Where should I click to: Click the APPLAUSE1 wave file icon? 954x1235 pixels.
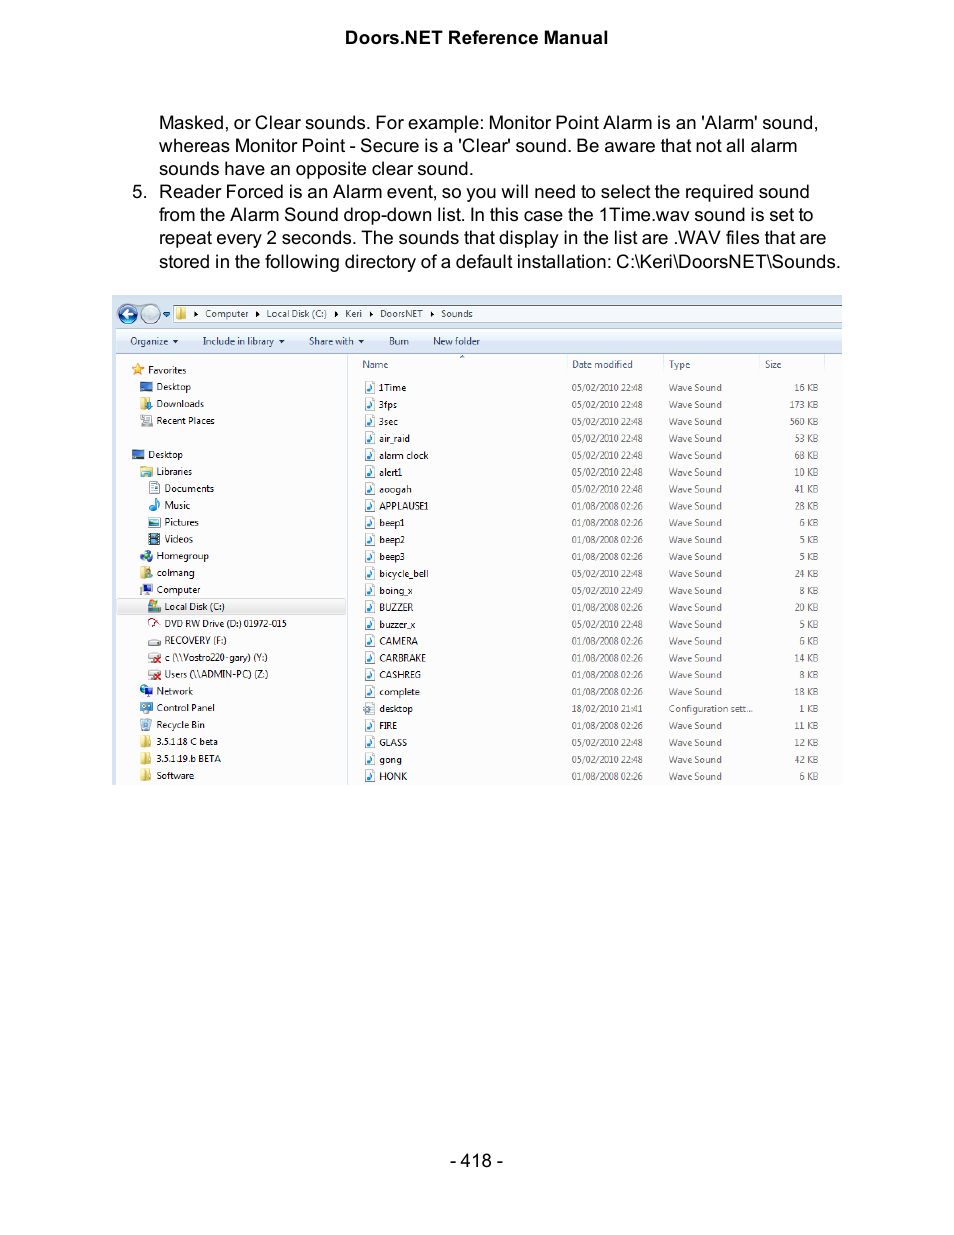click(369, 506)
